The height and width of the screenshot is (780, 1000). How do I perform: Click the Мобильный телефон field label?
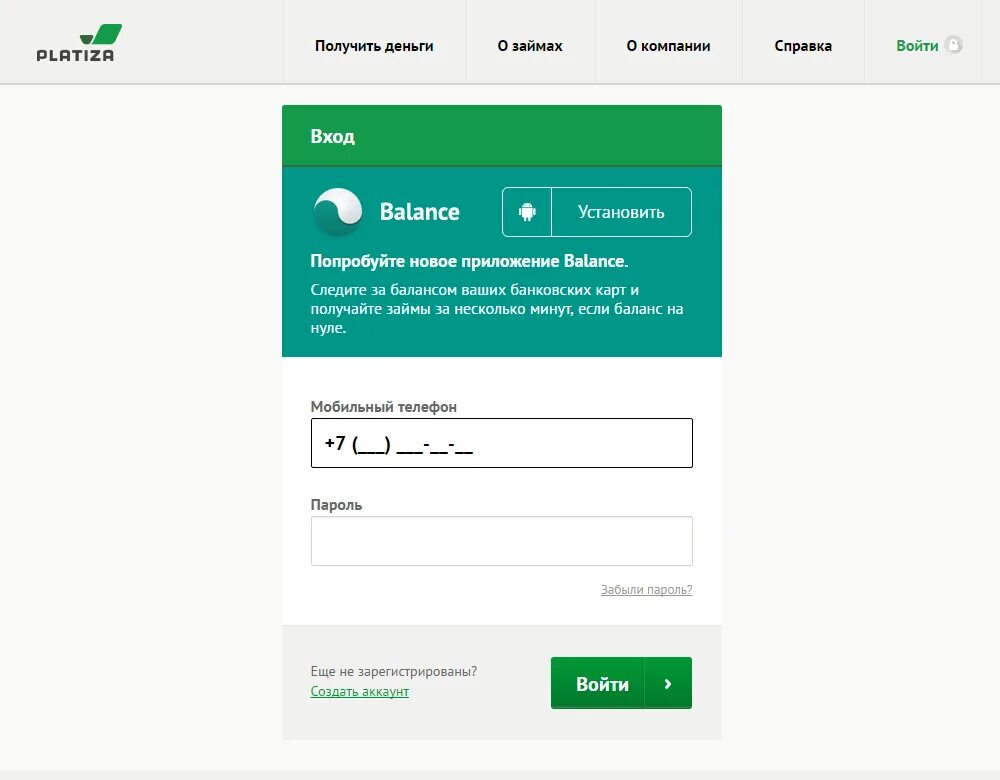[x=383, y=407]
